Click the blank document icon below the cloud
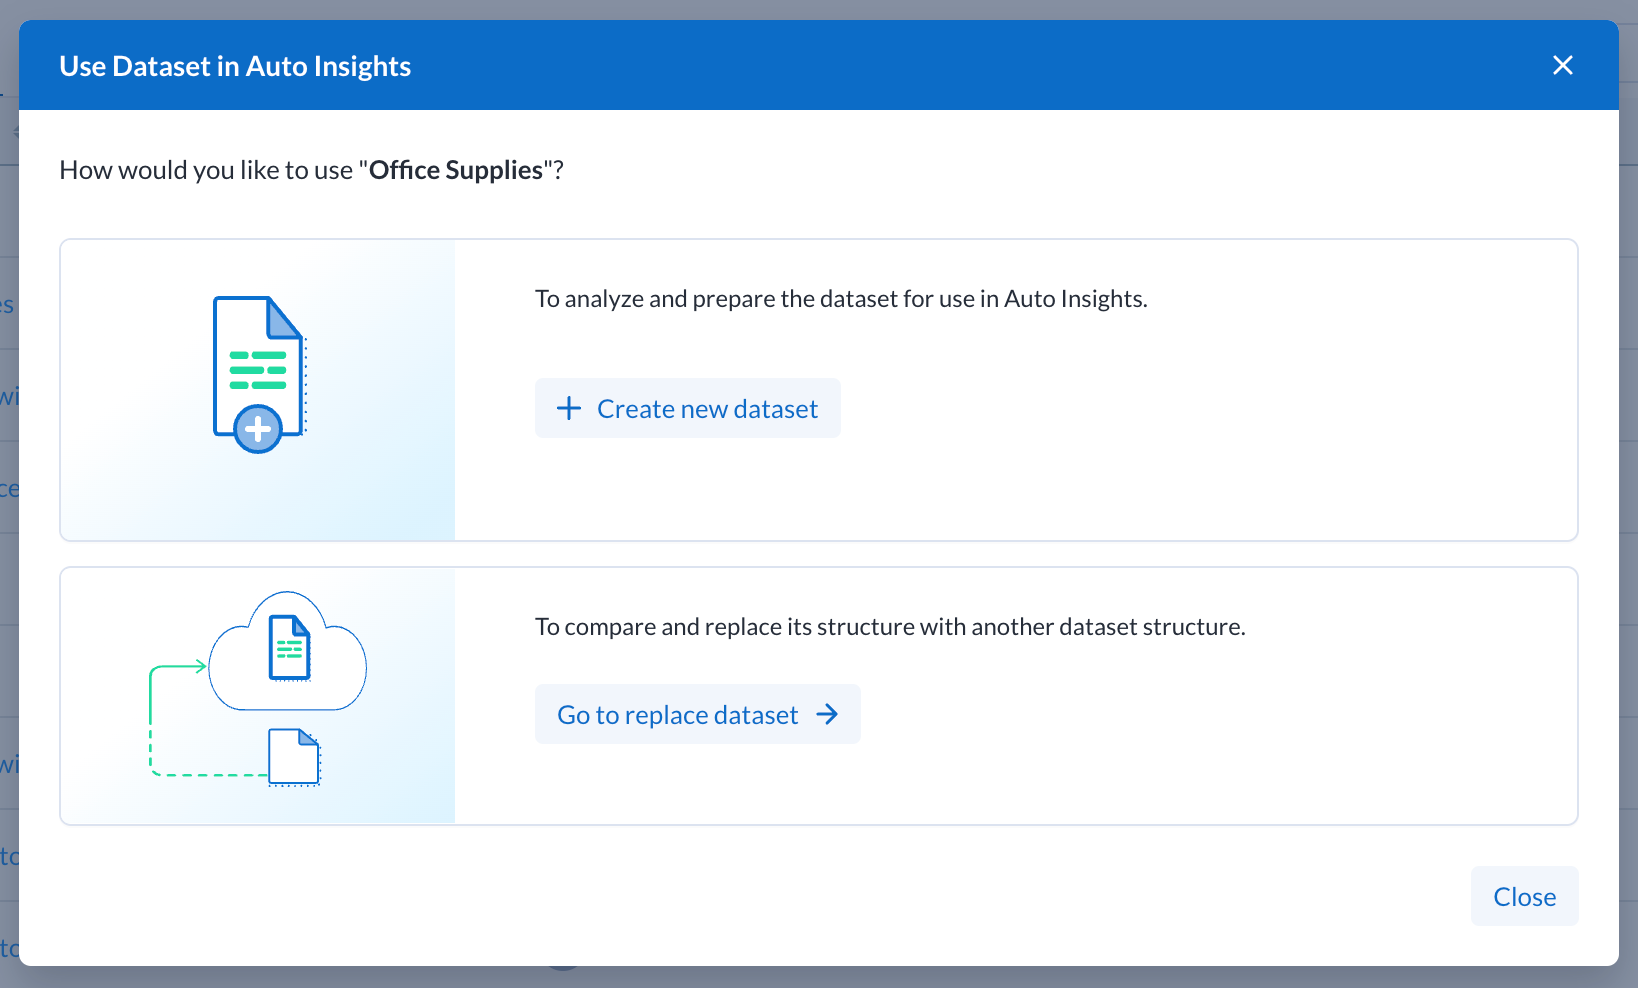This screenshot has width=1638, height=988. pos(293,757)
